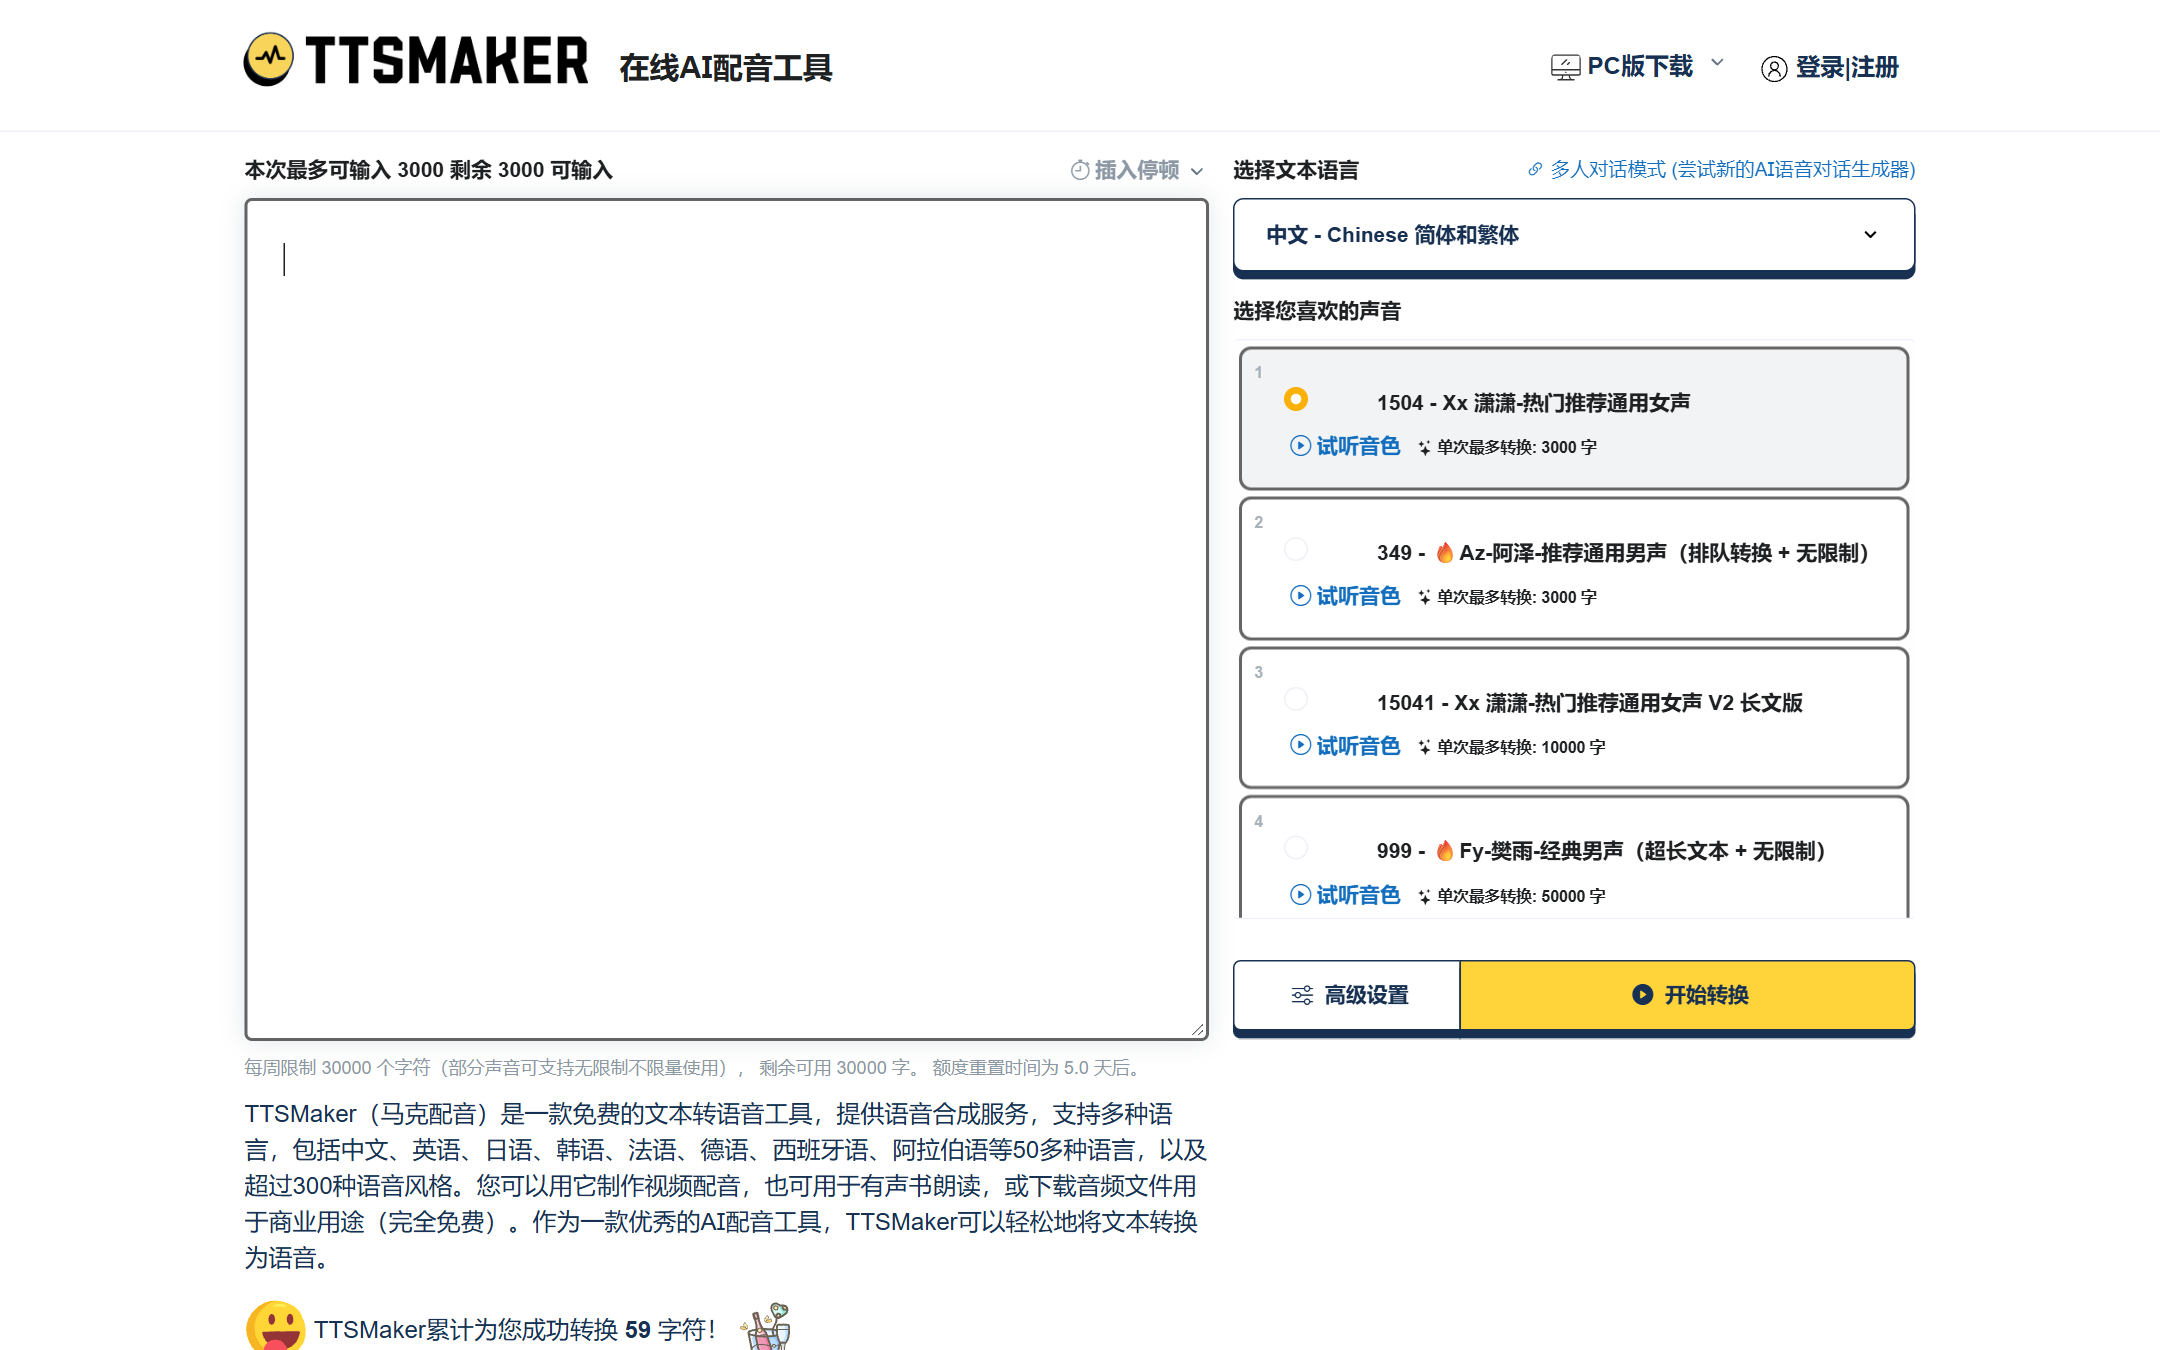The width and height of the screenshot is (2160, 1350).
Task: Click 单次最多转换: 3000 字 under Az-阿泽
Action: 1516,597
